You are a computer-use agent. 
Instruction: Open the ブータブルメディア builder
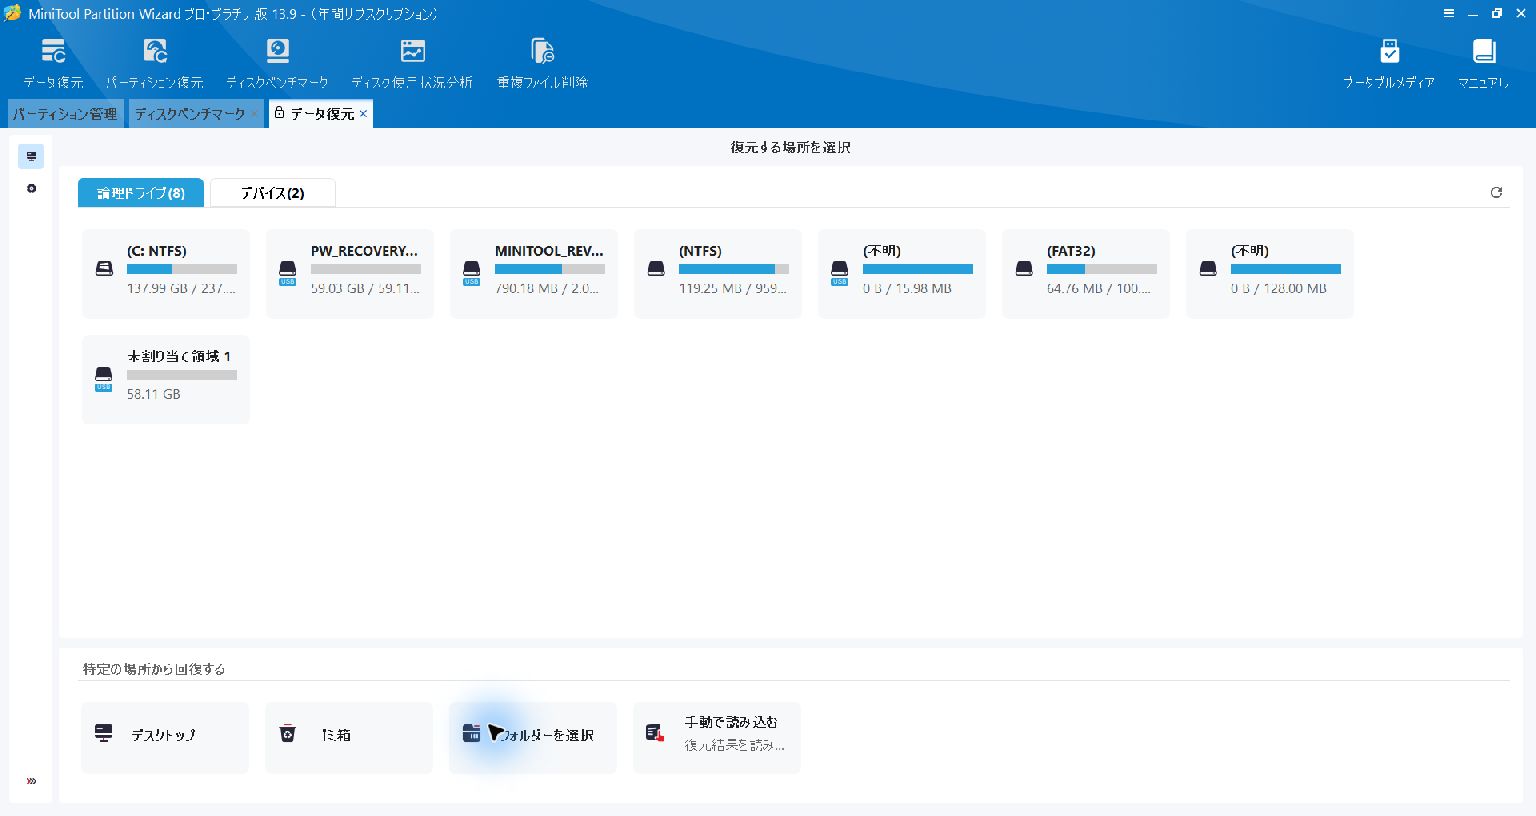(1389, 63)
